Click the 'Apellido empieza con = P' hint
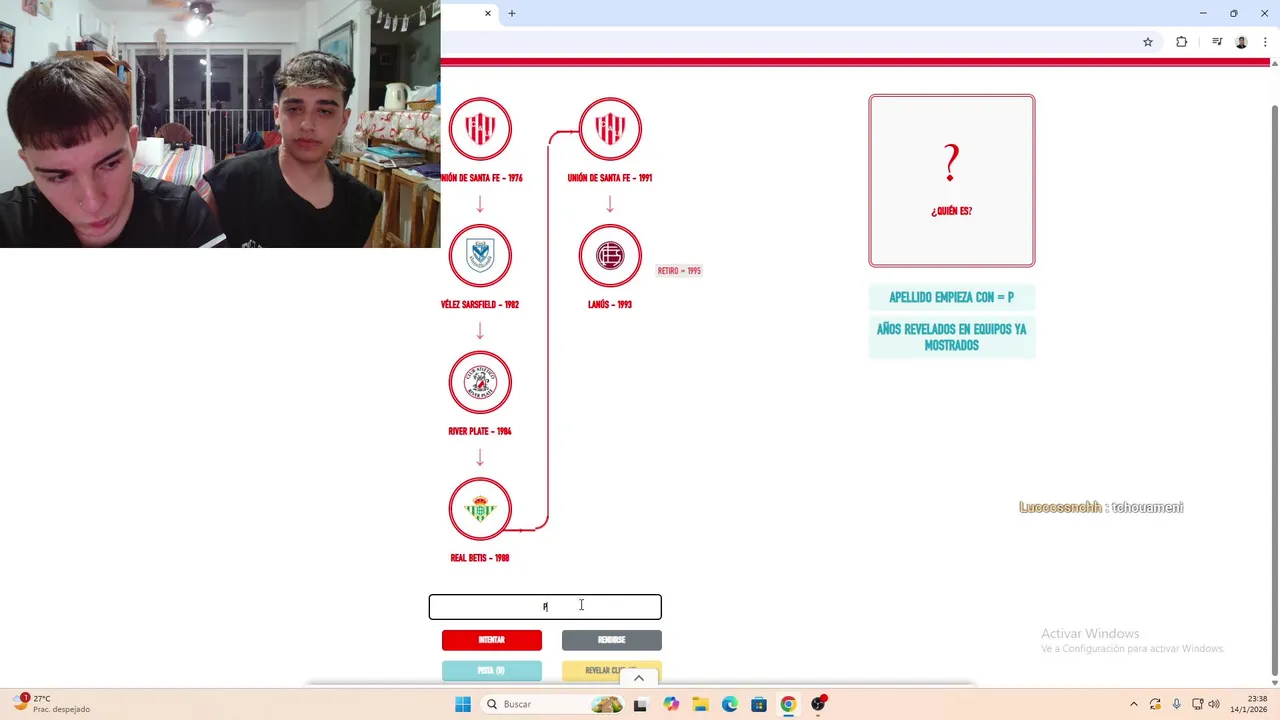The height and width of the screenshot is (720, 1280). tap(952, 298)
